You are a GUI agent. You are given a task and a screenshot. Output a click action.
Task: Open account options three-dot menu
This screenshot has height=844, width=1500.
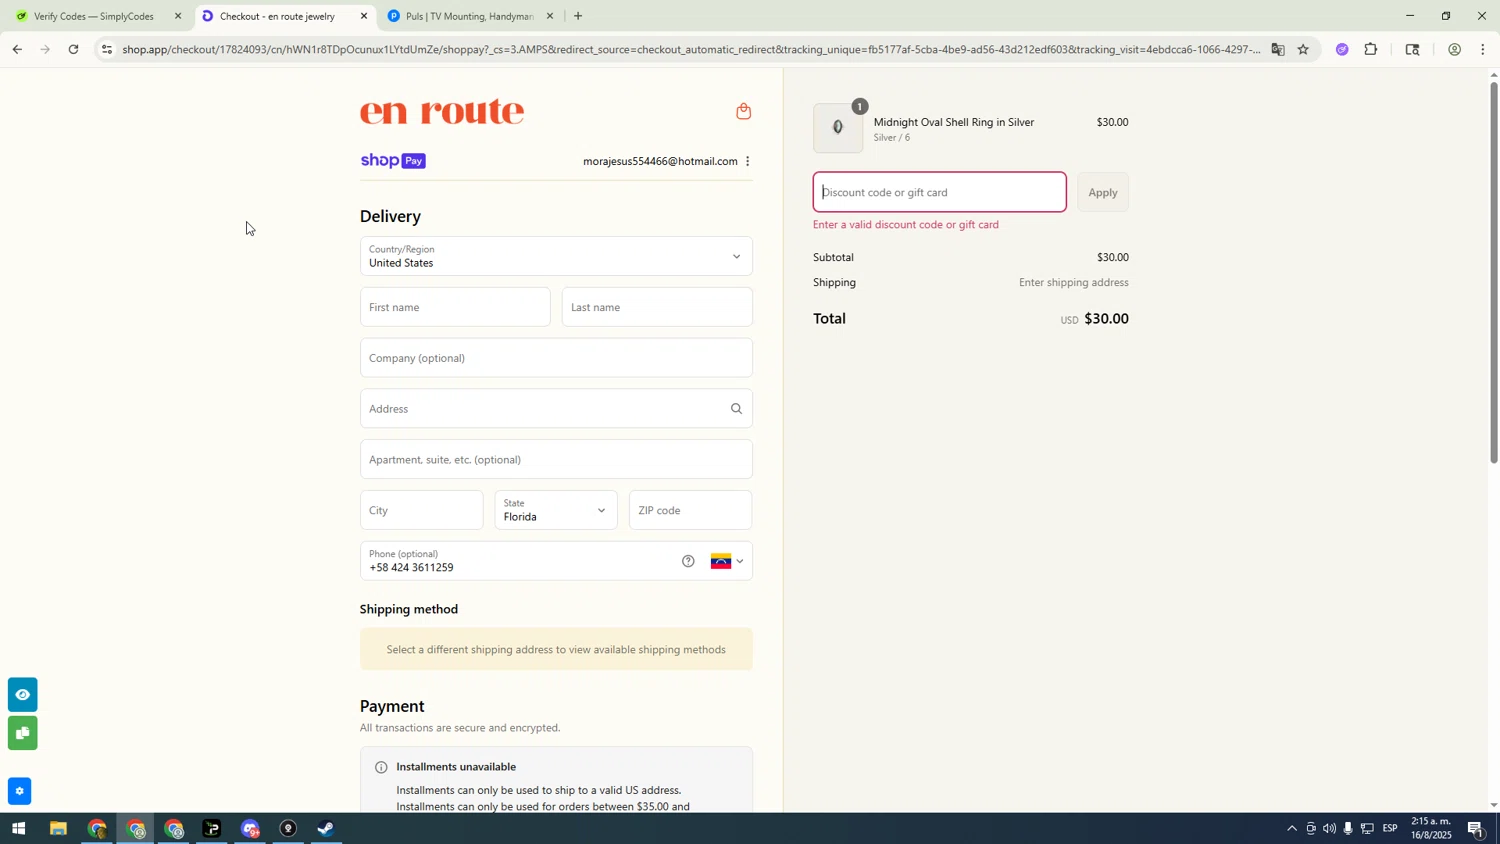coord(747,161)
